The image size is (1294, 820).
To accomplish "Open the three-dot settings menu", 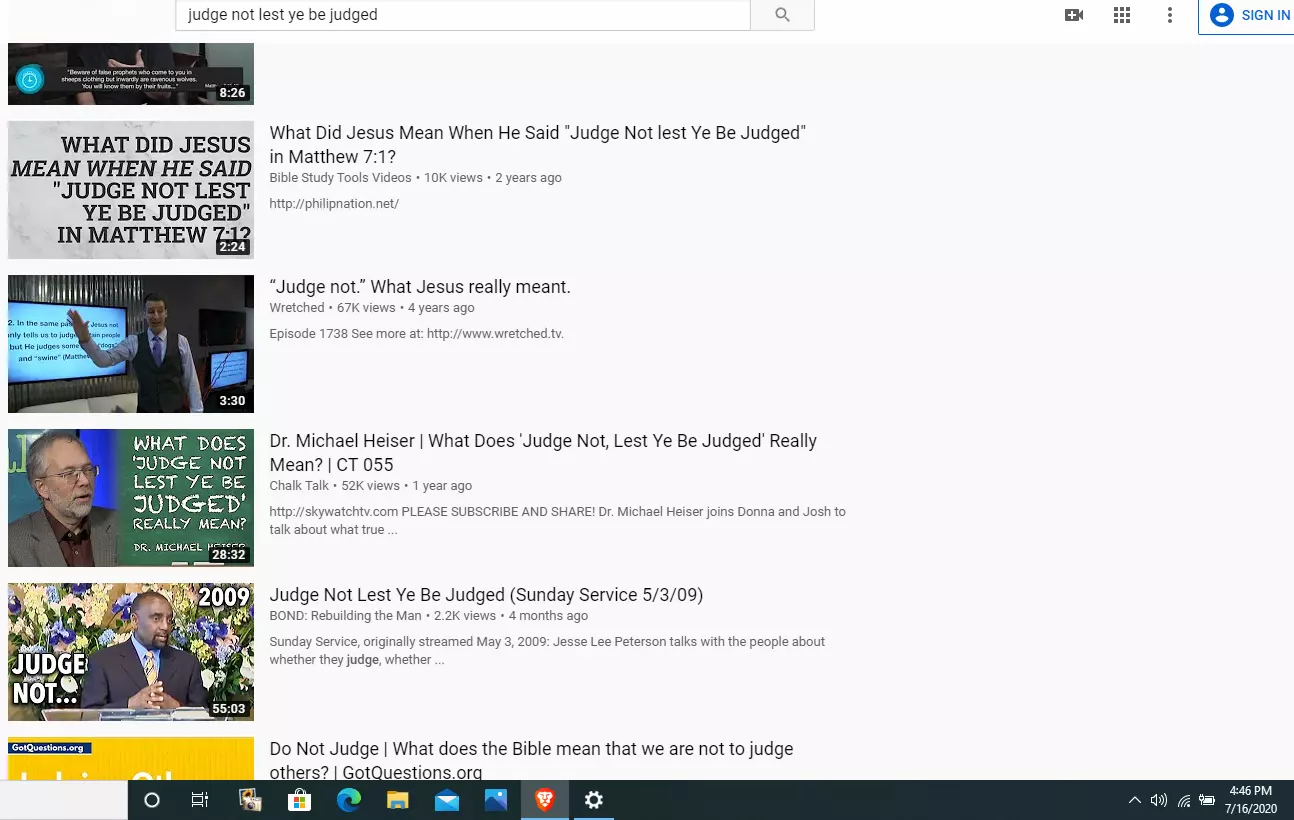I will coord(1170,15).
